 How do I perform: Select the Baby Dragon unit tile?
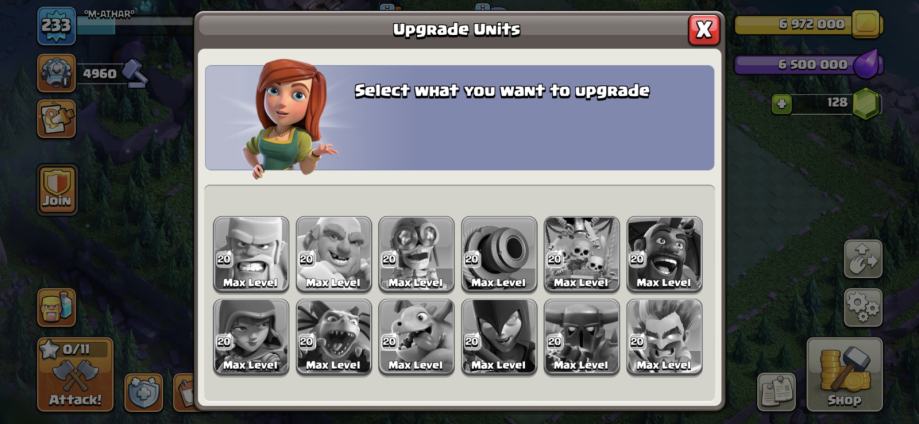417,337
